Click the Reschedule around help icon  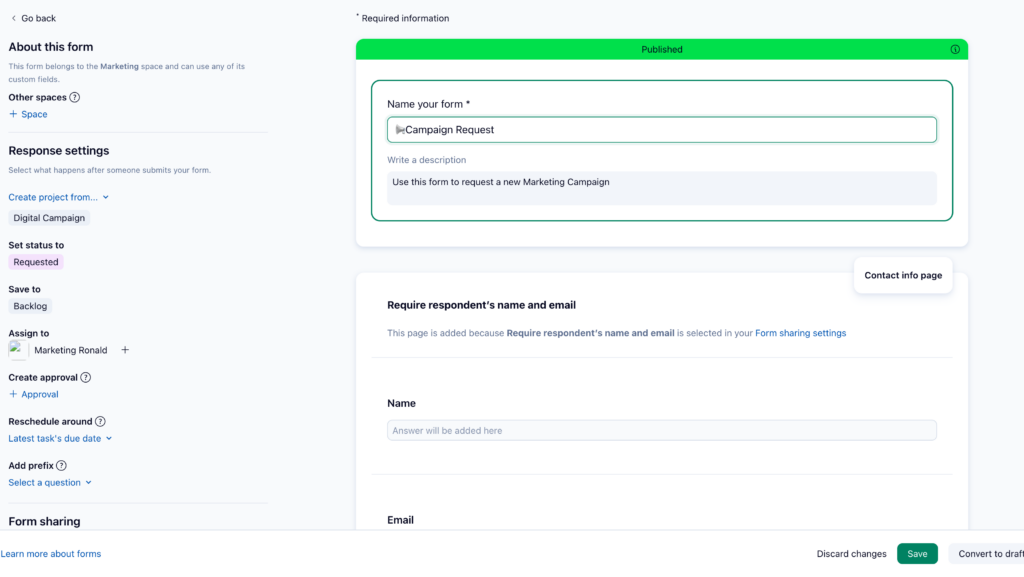100,422
